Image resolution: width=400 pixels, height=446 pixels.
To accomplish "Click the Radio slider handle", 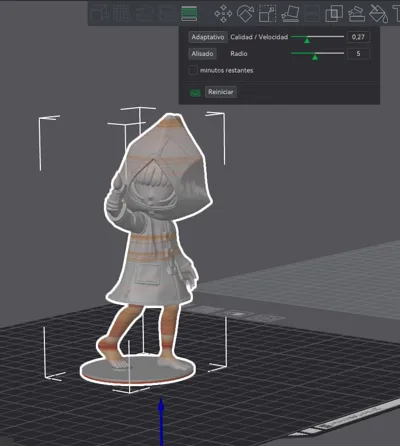I will 315,57.
